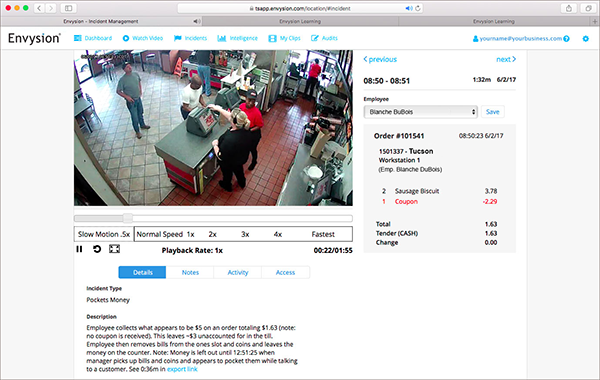This screenshot has height=380, width=600.
Task: Click the Watch Video play-circle icon
Action: pos(126,38)
